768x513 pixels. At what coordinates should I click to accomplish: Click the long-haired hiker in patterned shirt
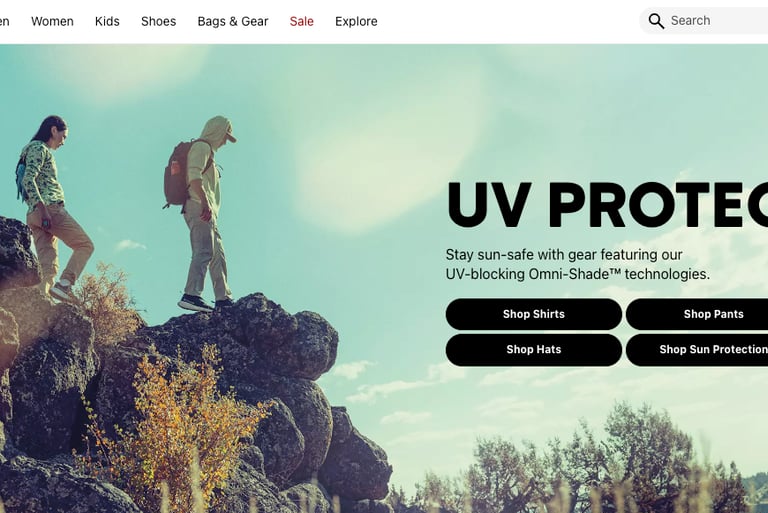coord(52,208)
